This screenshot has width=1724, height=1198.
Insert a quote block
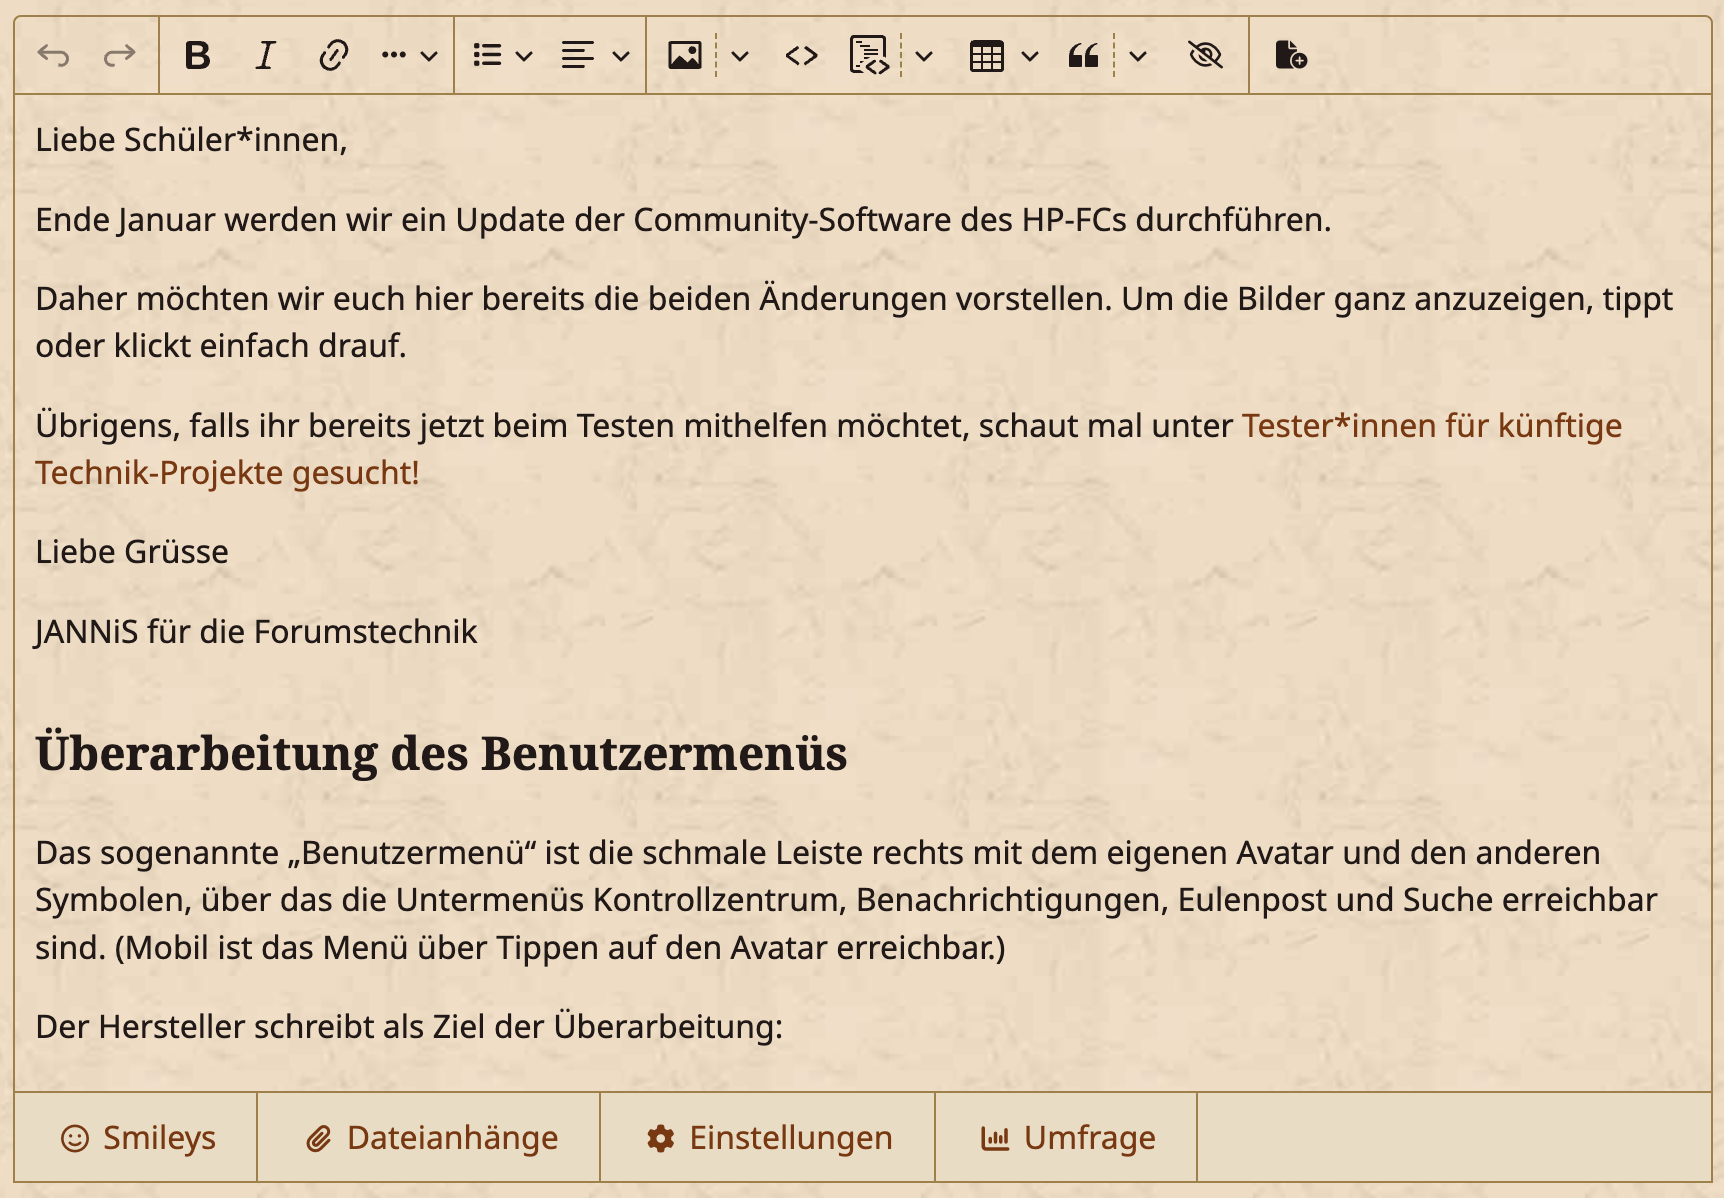click(1084, 56)
